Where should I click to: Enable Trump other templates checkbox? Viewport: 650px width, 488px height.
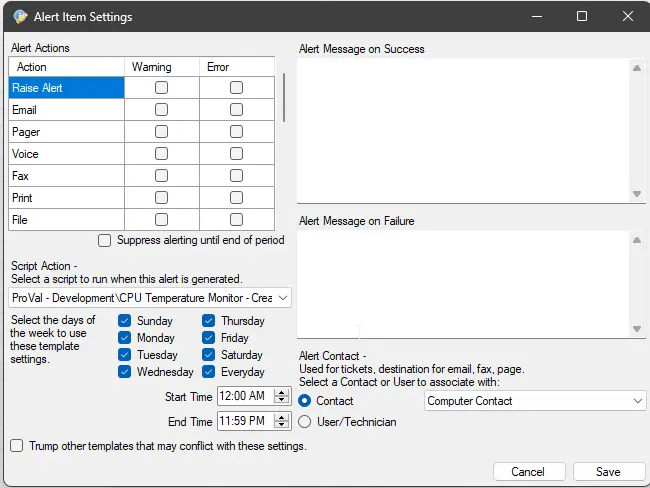[x=17, y=446]
